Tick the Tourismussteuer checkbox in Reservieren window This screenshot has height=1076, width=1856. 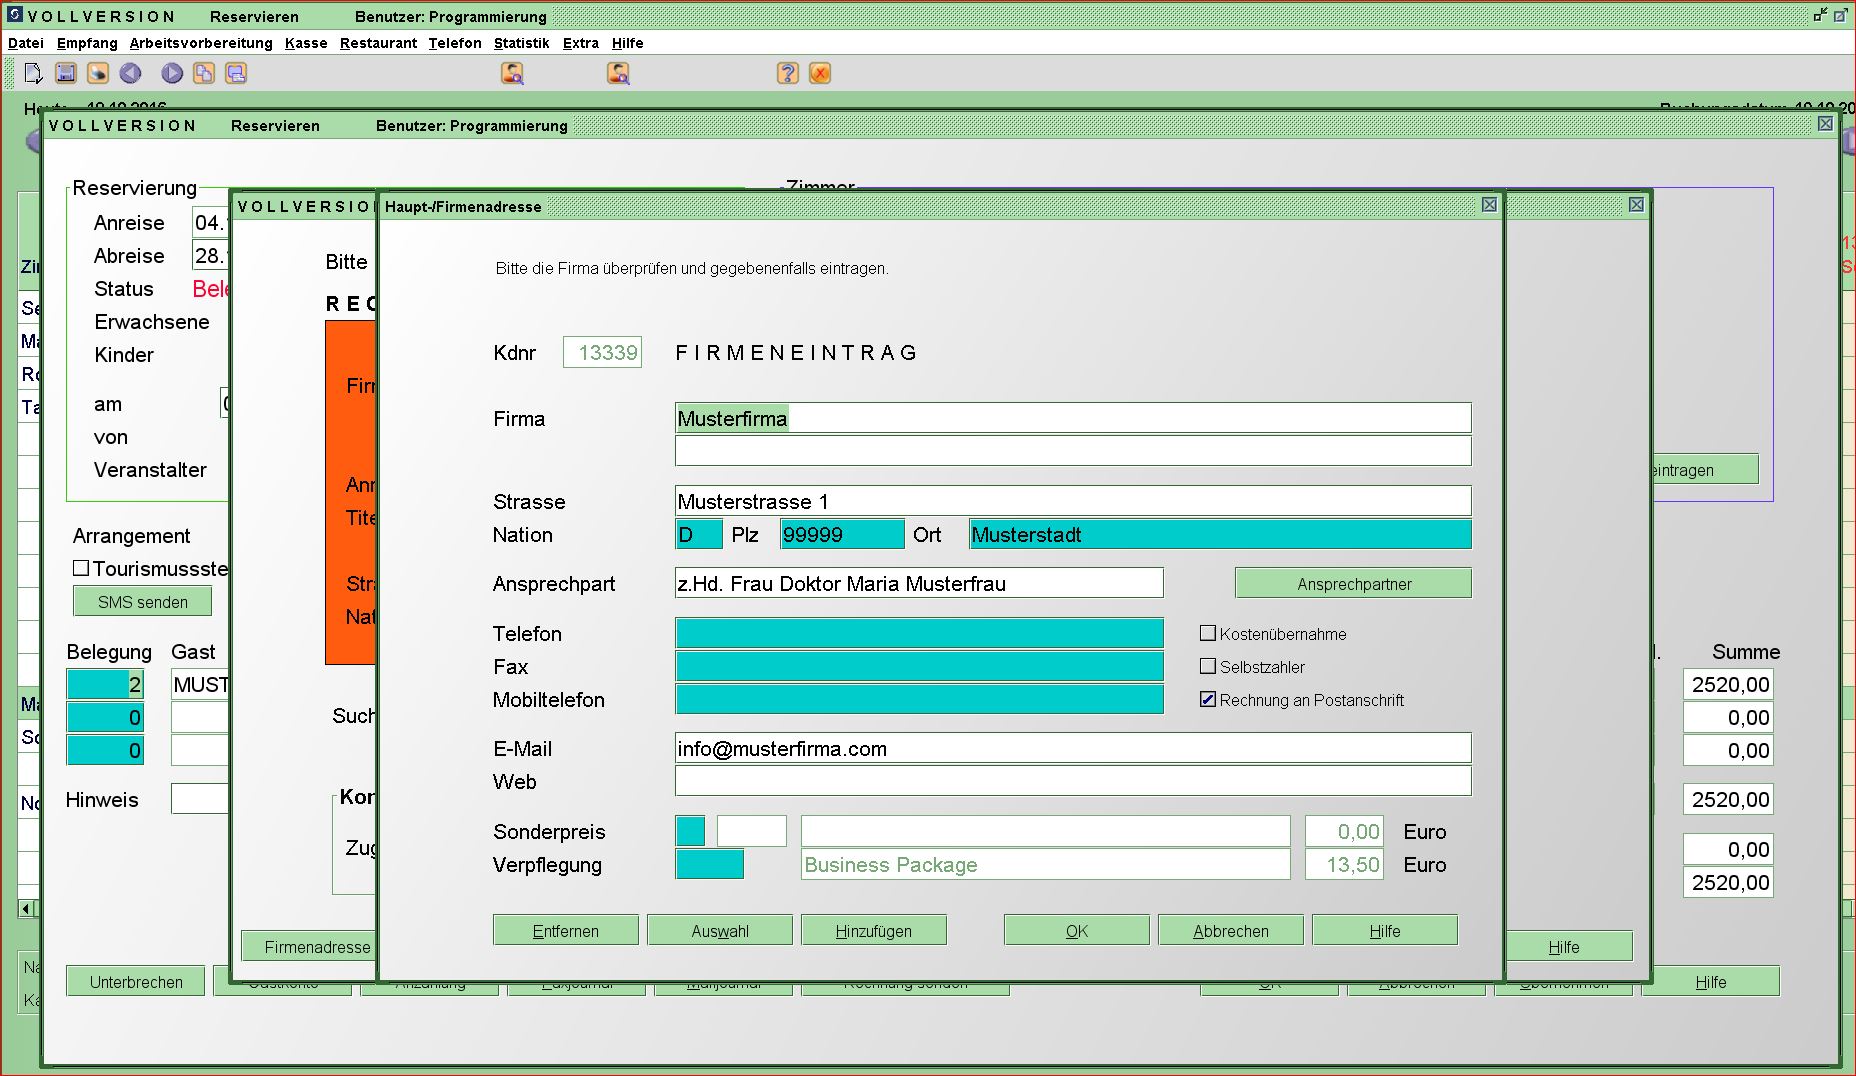pyautogui.click(x=81, y=568)
